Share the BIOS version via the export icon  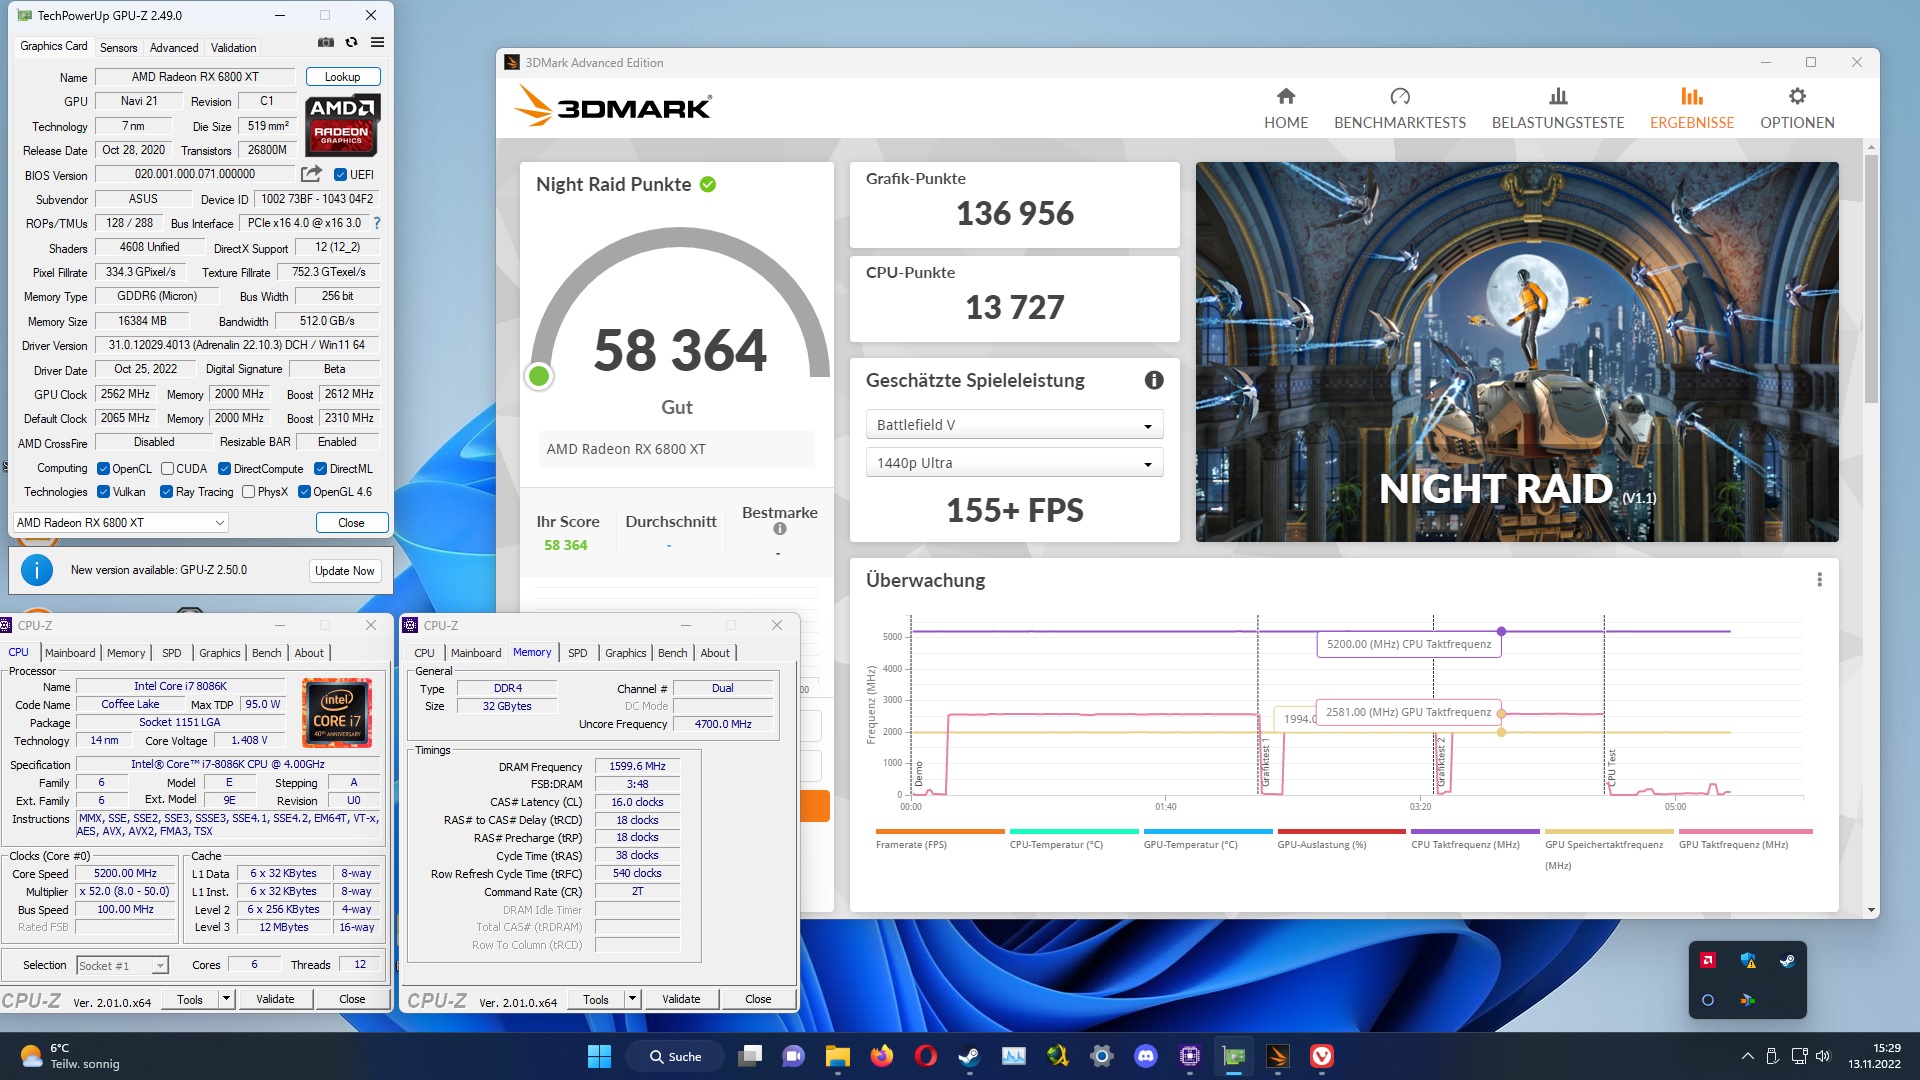311,174
